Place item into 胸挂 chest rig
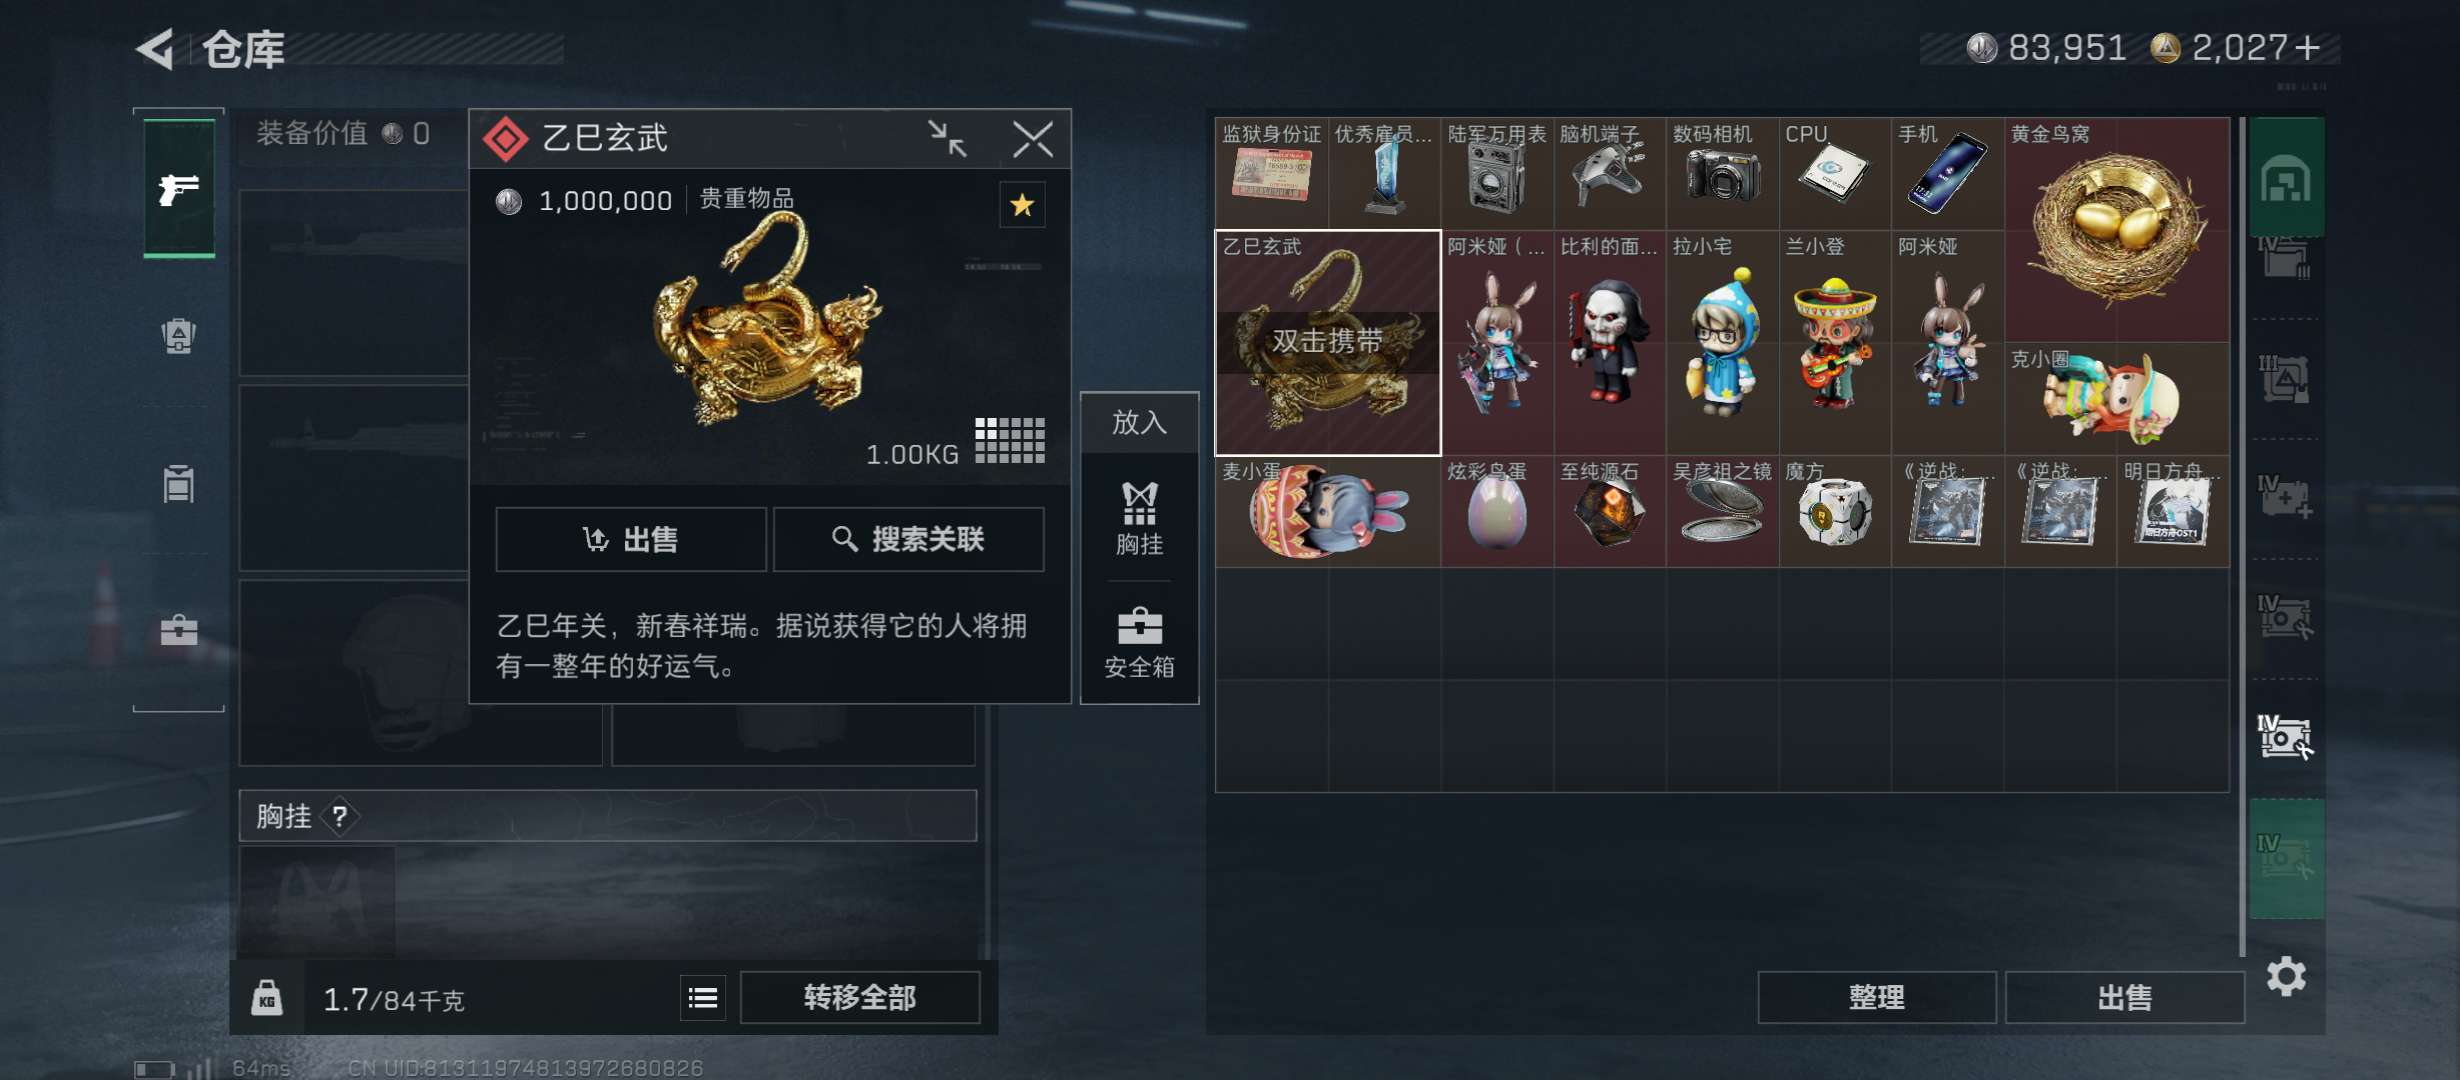This screenshot has width=2460, height=1080. coord(1139,518)
